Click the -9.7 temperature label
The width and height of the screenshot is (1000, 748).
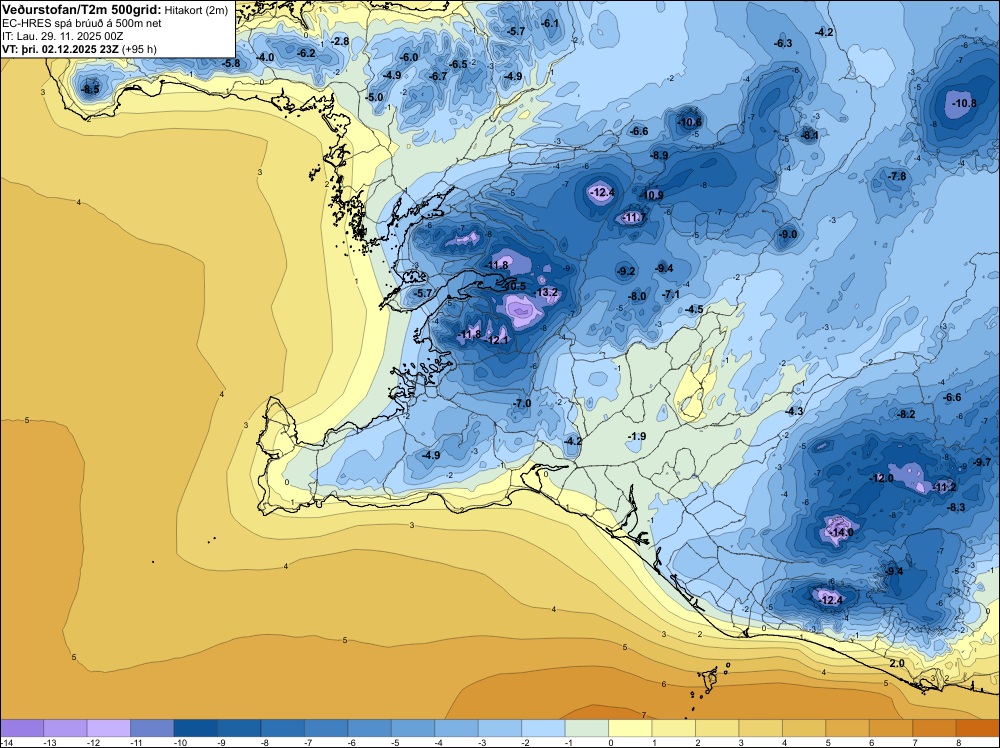[982, 462]
